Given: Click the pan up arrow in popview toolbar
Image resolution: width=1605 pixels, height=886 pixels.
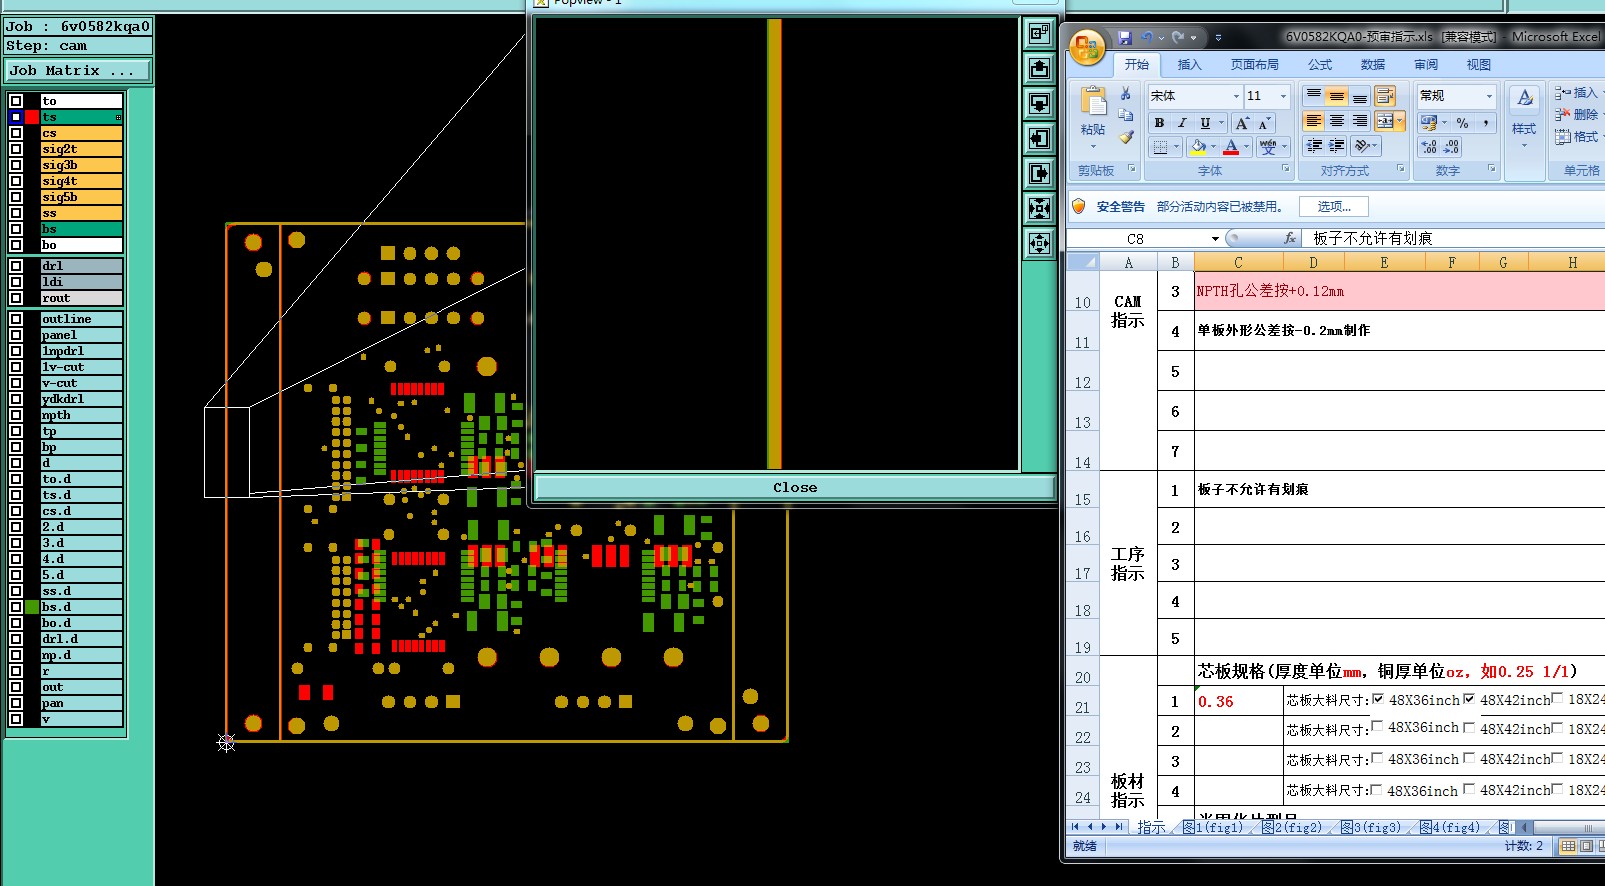Looking at the screenshot, I should click(x=1040, y=69).
